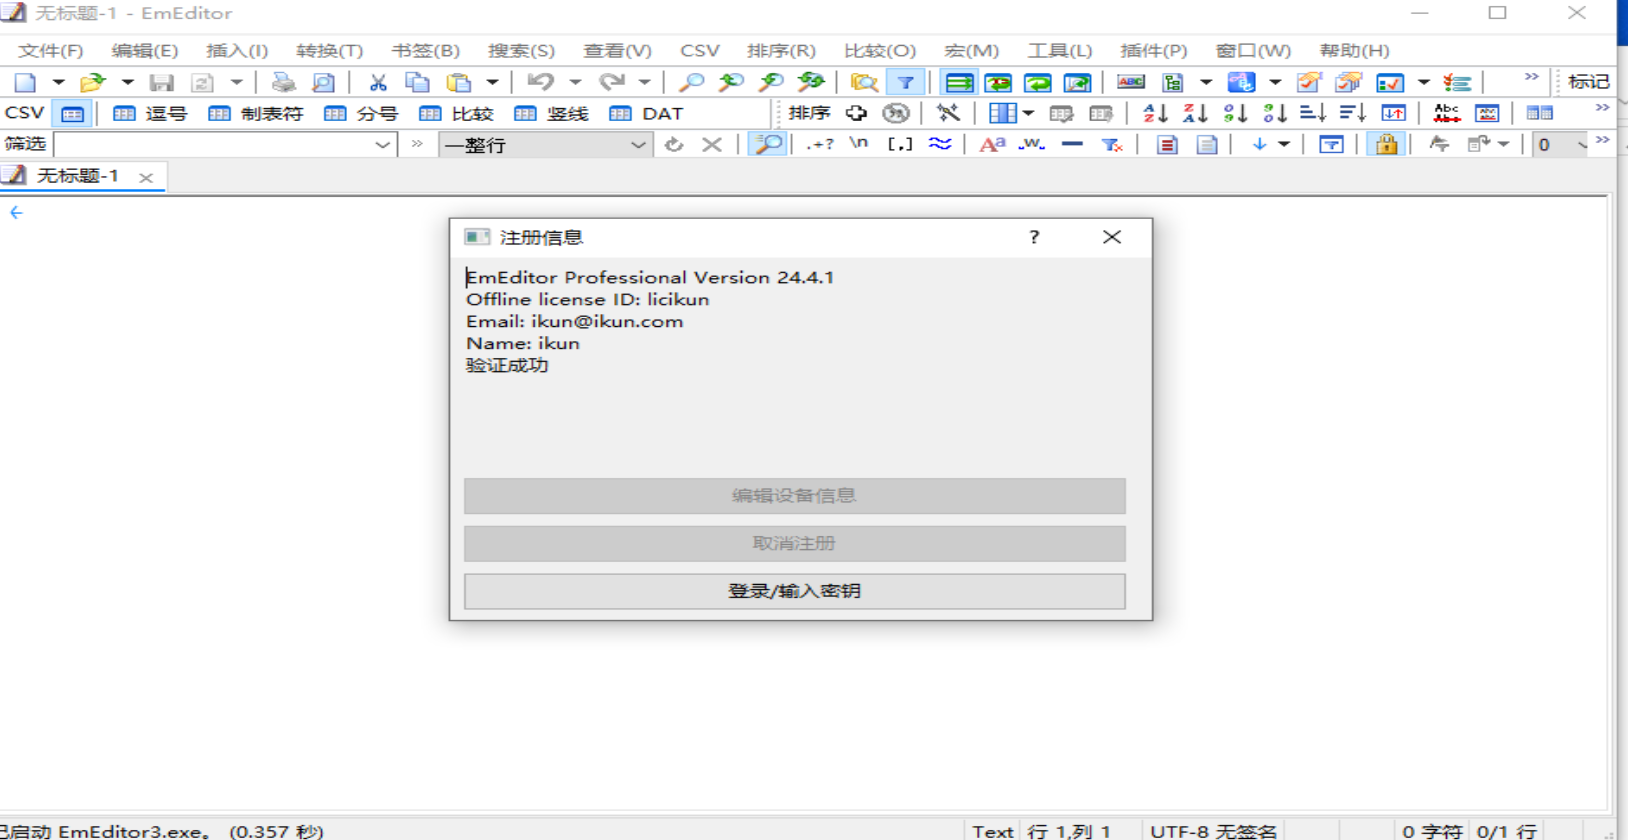Click the Save floppy disk icon
This screenshot has width=1628, height=840.
click(x=161, y=82)
